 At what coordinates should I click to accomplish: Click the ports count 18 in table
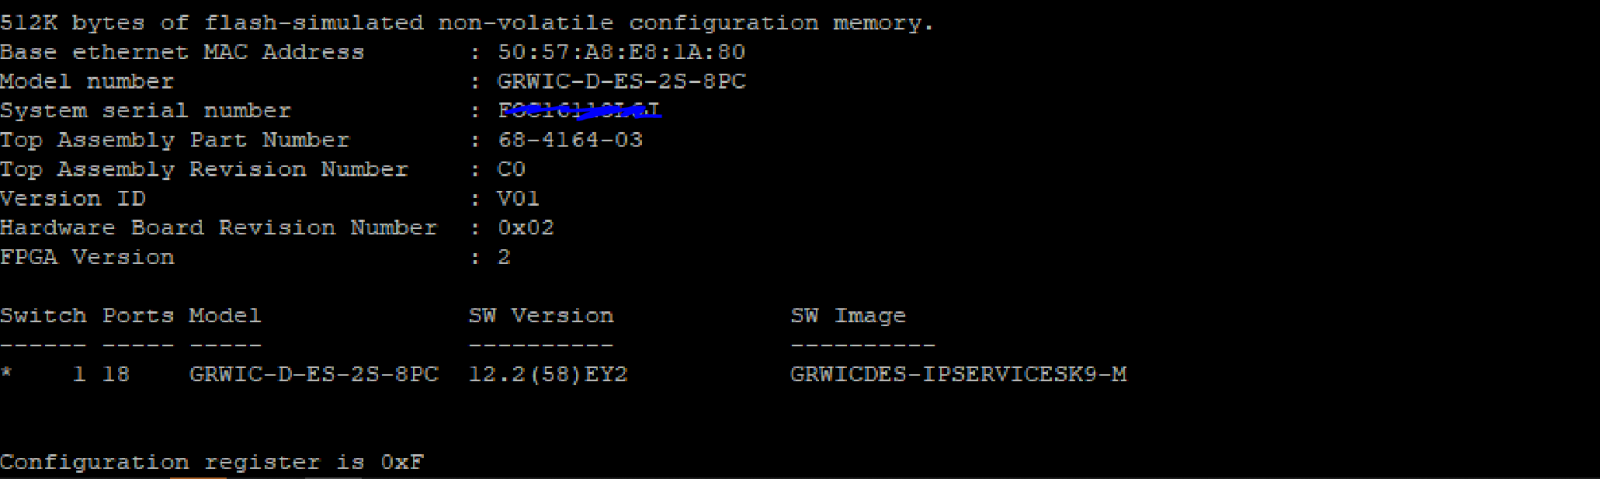click(116, 374)
